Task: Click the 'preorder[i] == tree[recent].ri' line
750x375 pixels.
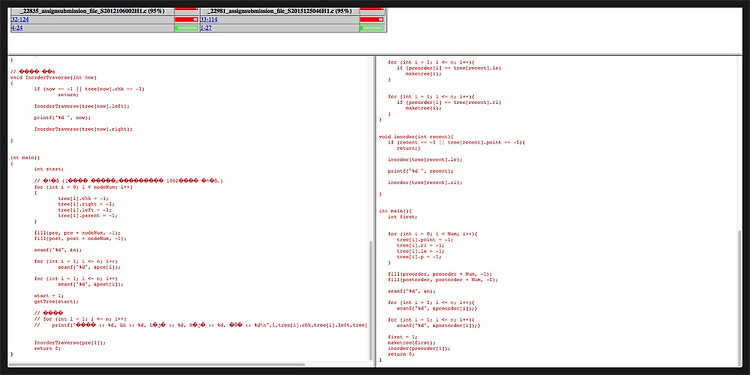Action: click(449, 102)
